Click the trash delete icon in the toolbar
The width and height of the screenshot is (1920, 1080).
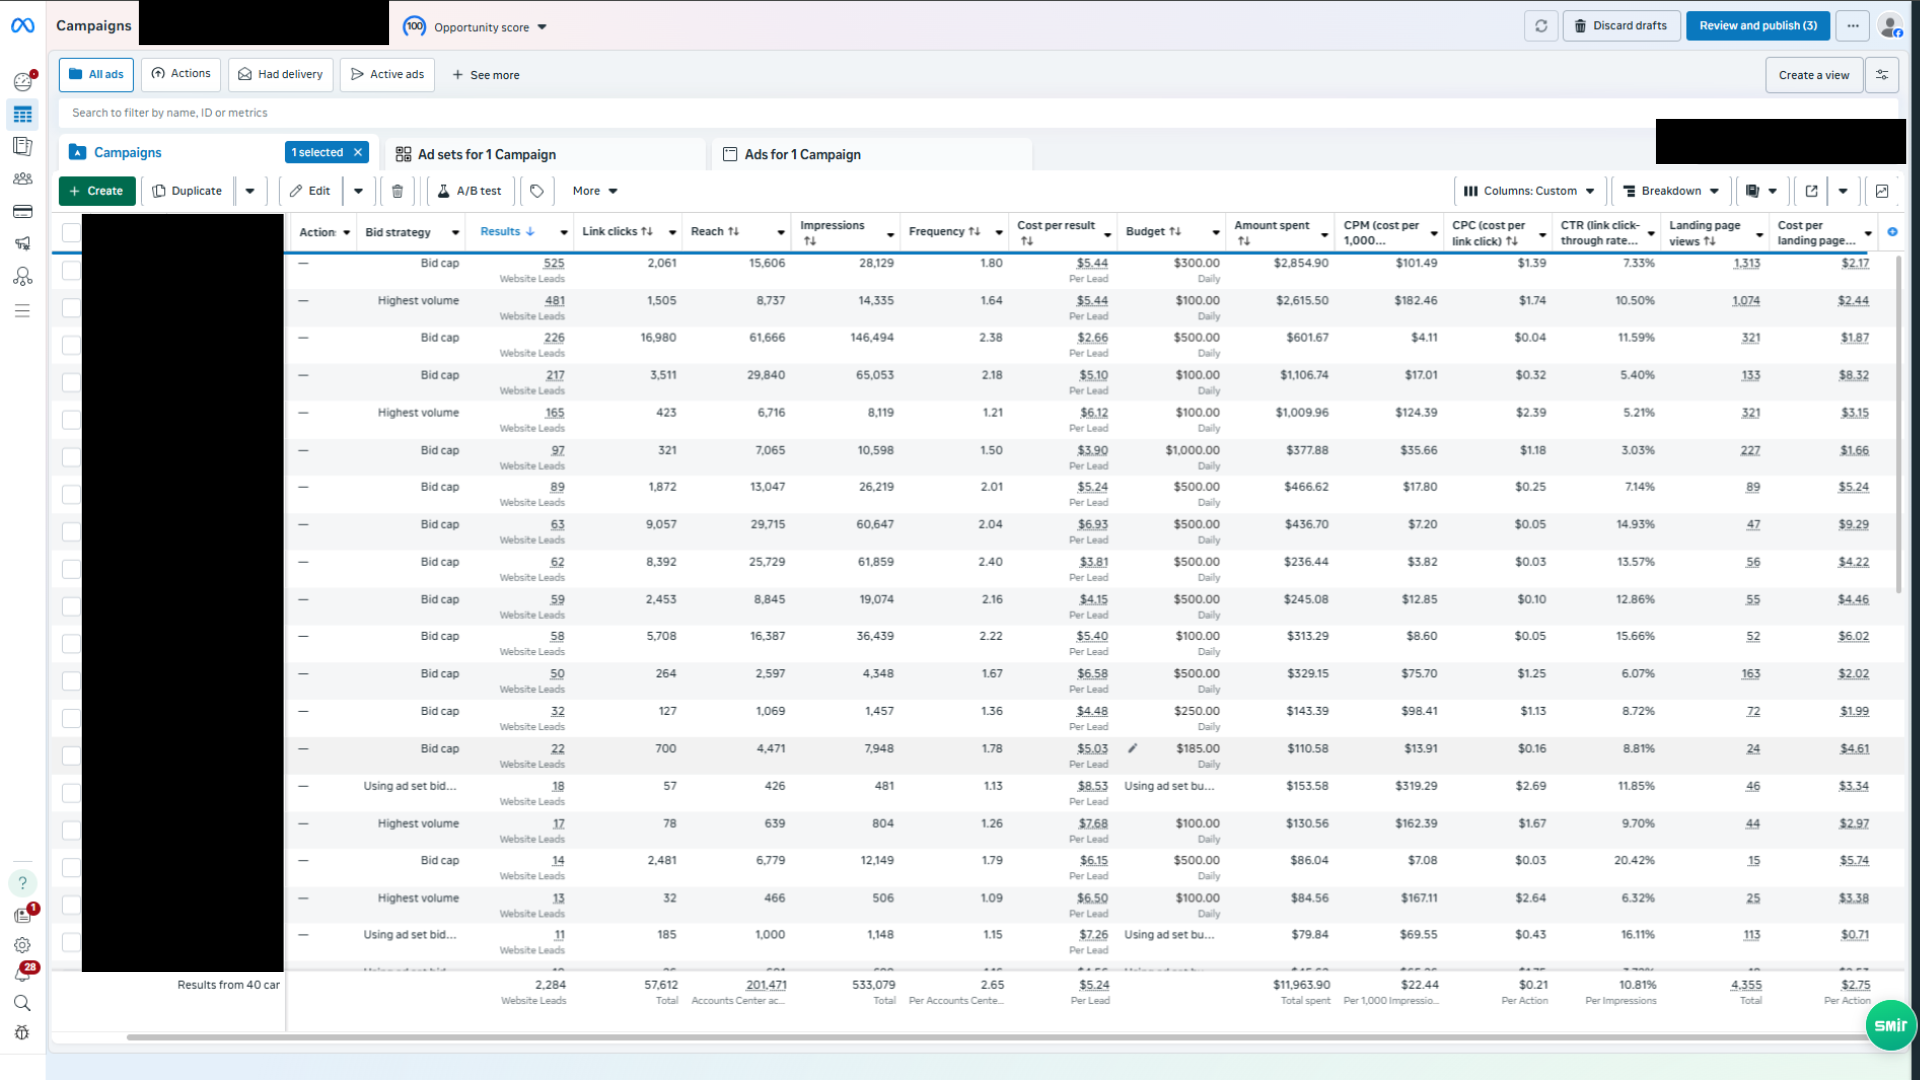[397, 191]
